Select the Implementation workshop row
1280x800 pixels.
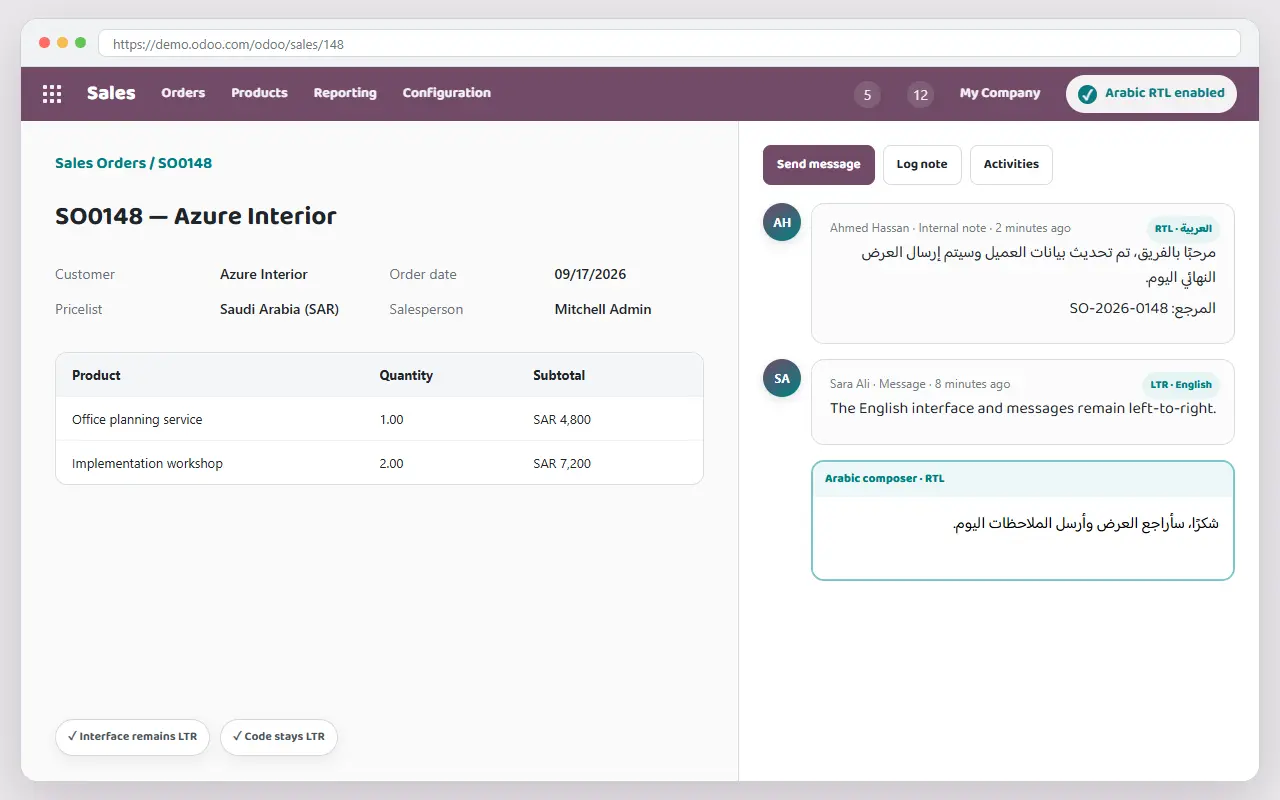tap(379, 464)
